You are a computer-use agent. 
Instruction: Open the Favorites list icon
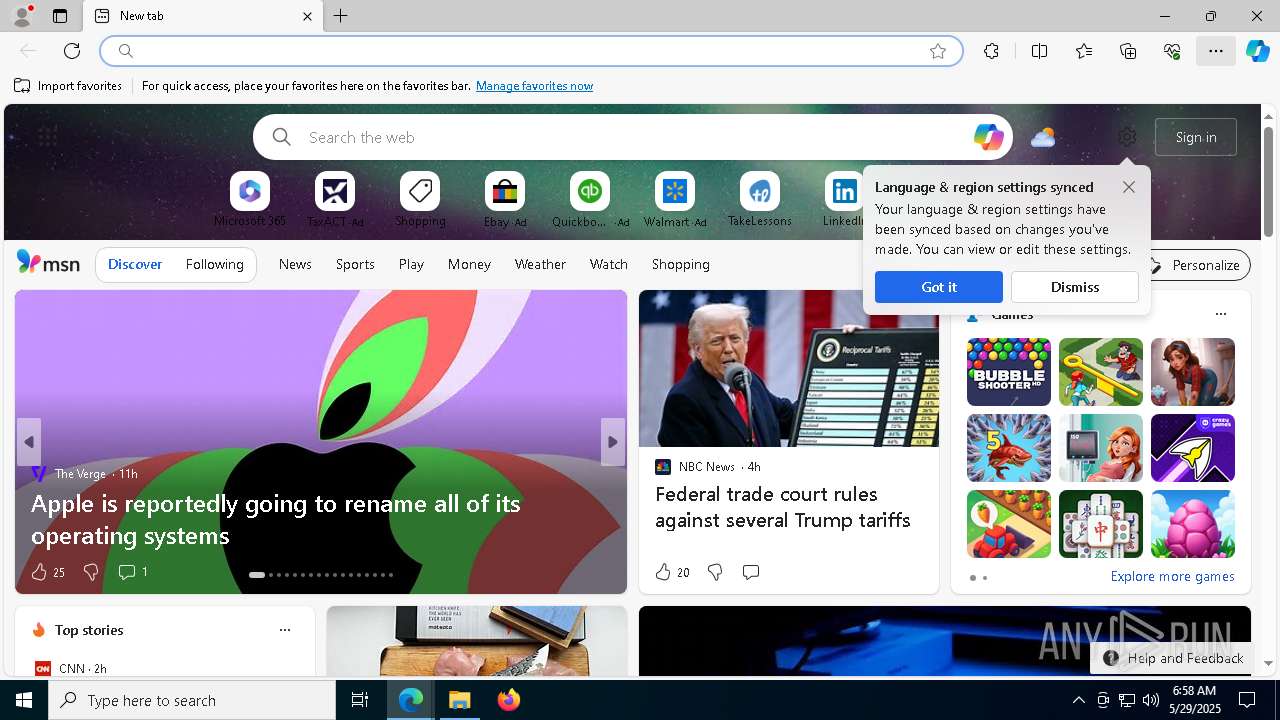[1084, 51]
